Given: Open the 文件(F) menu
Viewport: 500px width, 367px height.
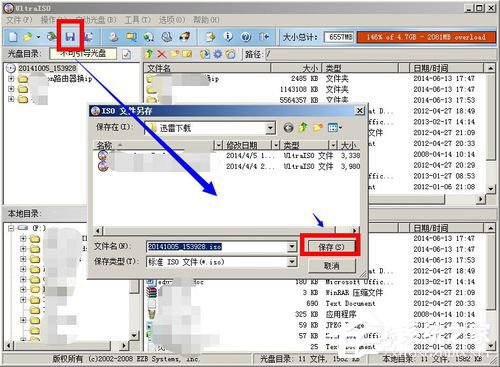Looking at the screenshot, I should [x=19, y=20].
